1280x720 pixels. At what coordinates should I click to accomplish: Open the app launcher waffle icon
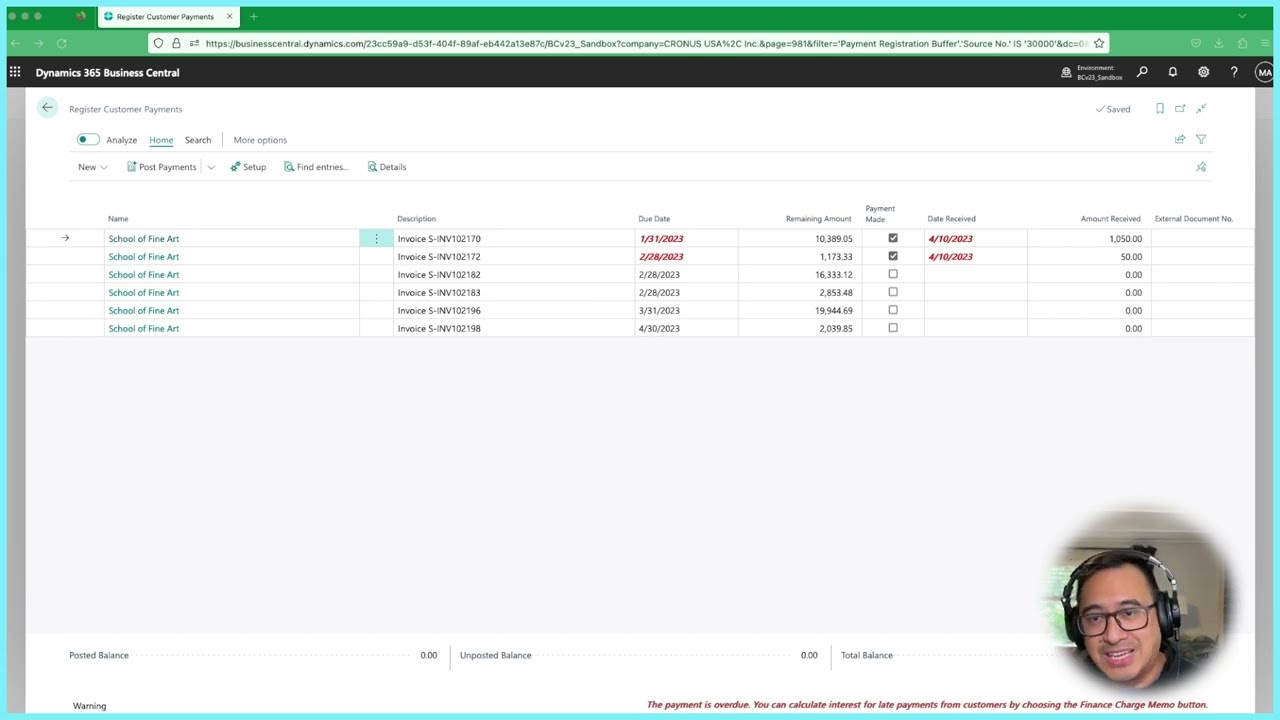(x=15, y=72)
